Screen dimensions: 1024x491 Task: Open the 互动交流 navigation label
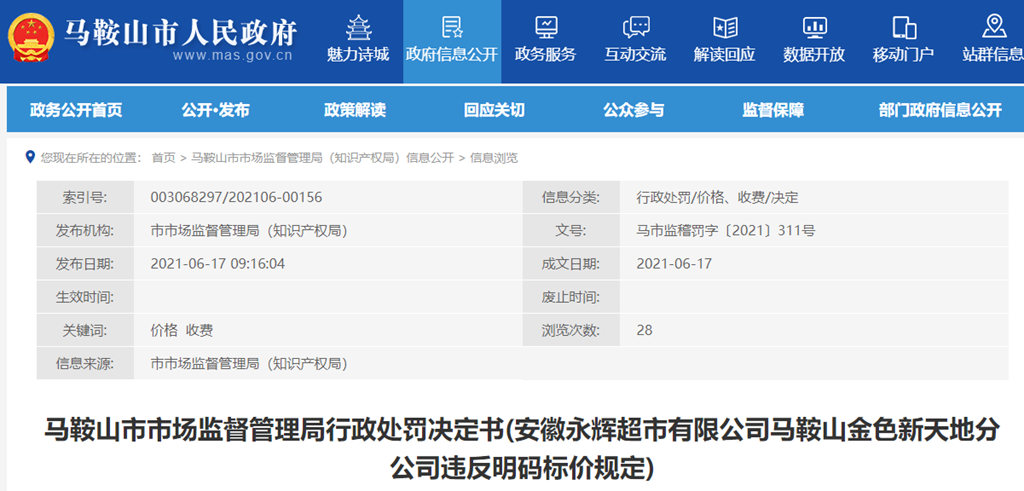tap(635, 54)
